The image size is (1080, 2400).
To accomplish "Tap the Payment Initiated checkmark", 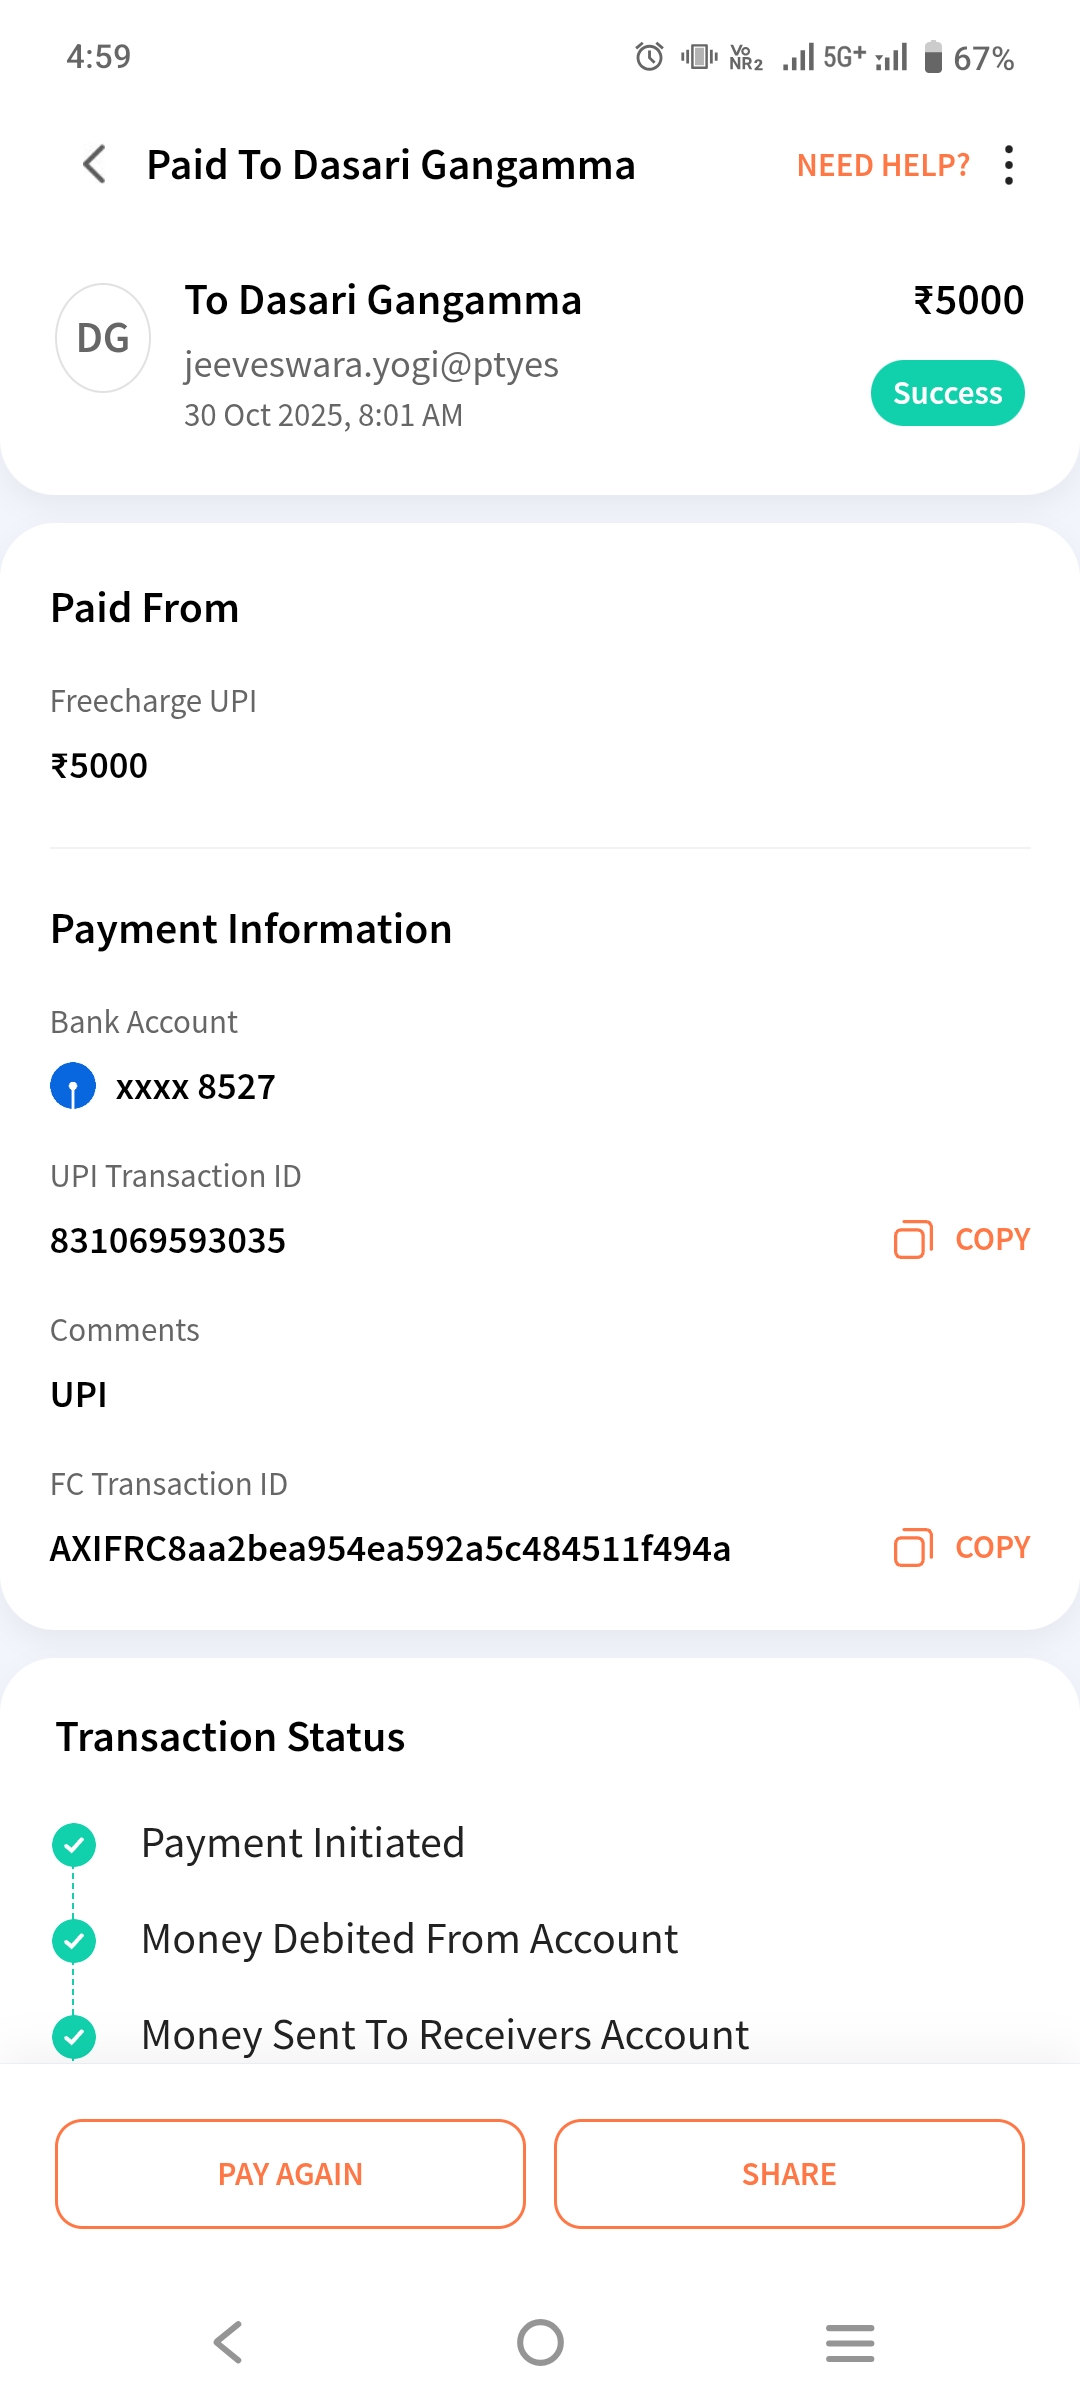I will [x=74, y=1844].
